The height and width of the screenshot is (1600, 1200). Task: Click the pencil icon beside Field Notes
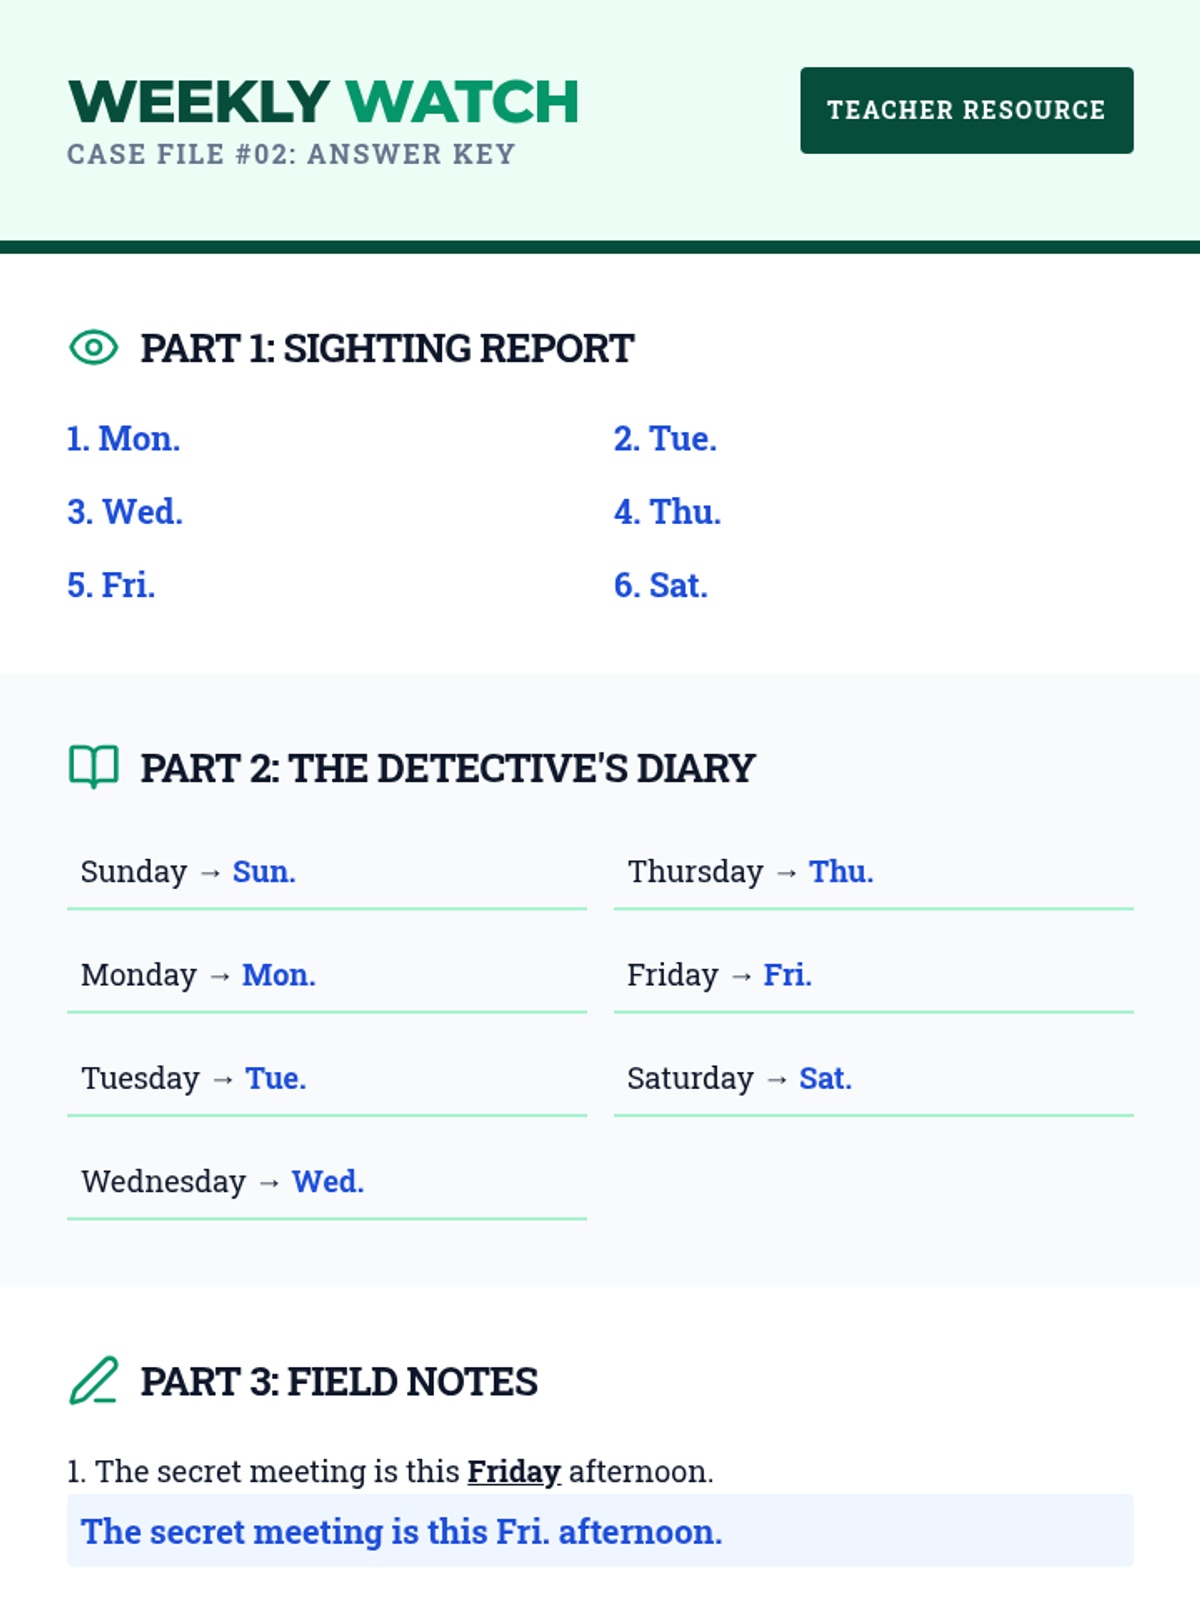[93, 1381]
